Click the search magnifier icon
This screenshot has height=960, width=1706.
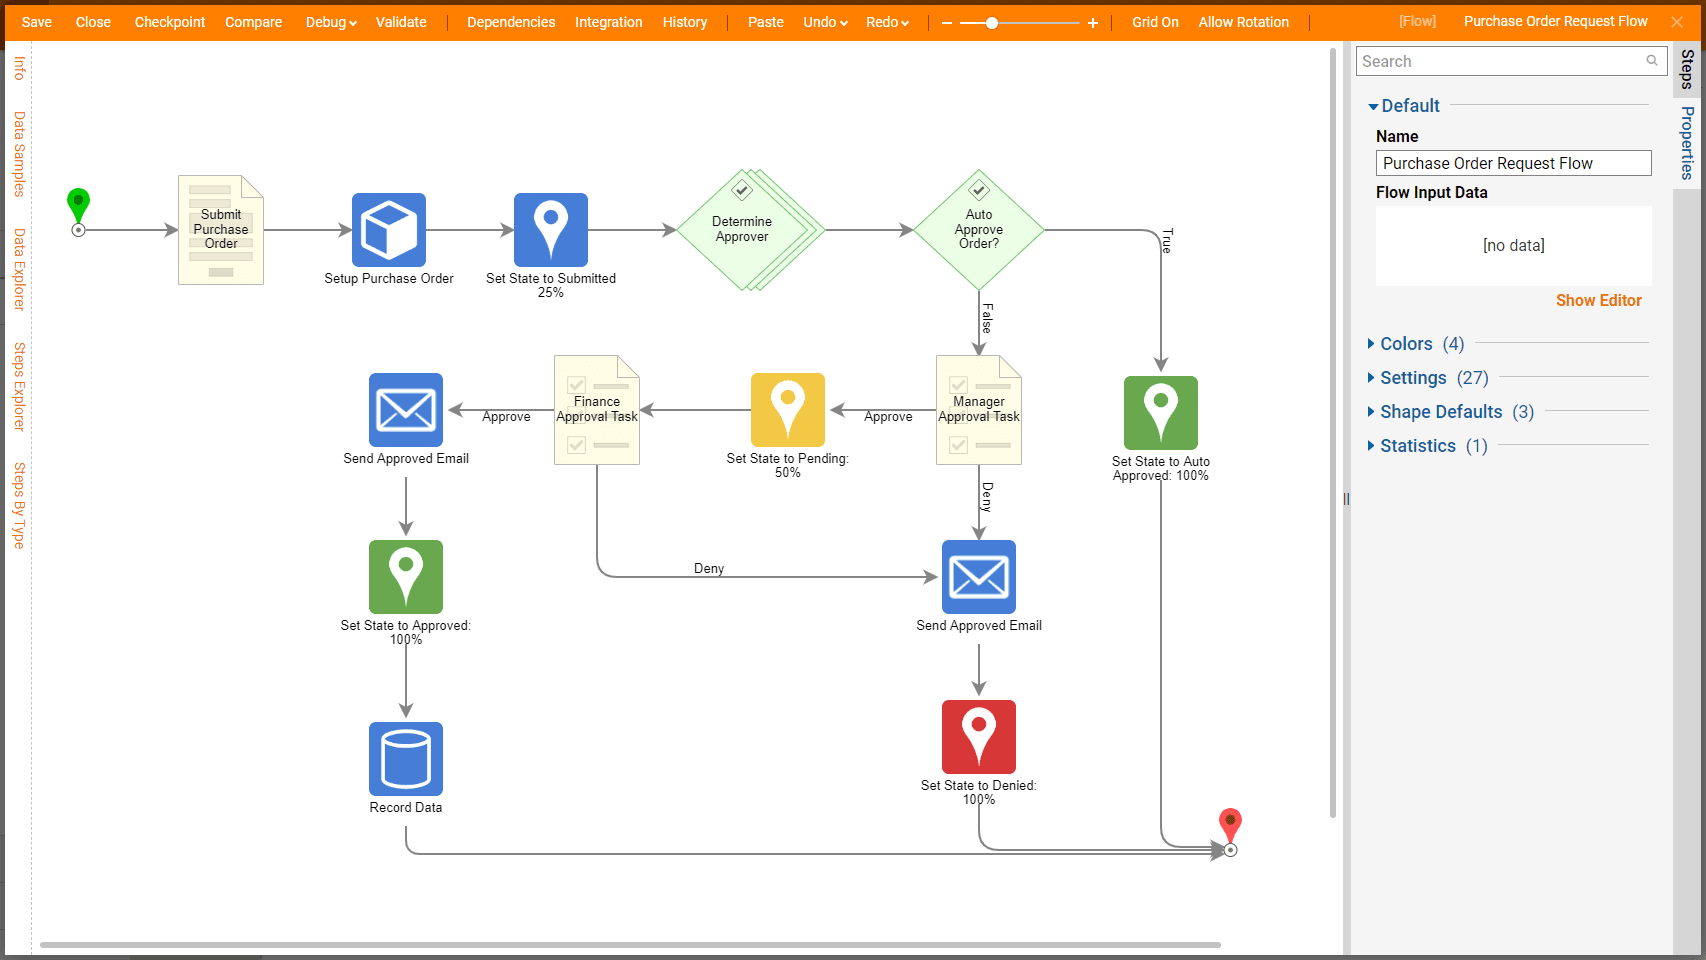[1652, 61]
